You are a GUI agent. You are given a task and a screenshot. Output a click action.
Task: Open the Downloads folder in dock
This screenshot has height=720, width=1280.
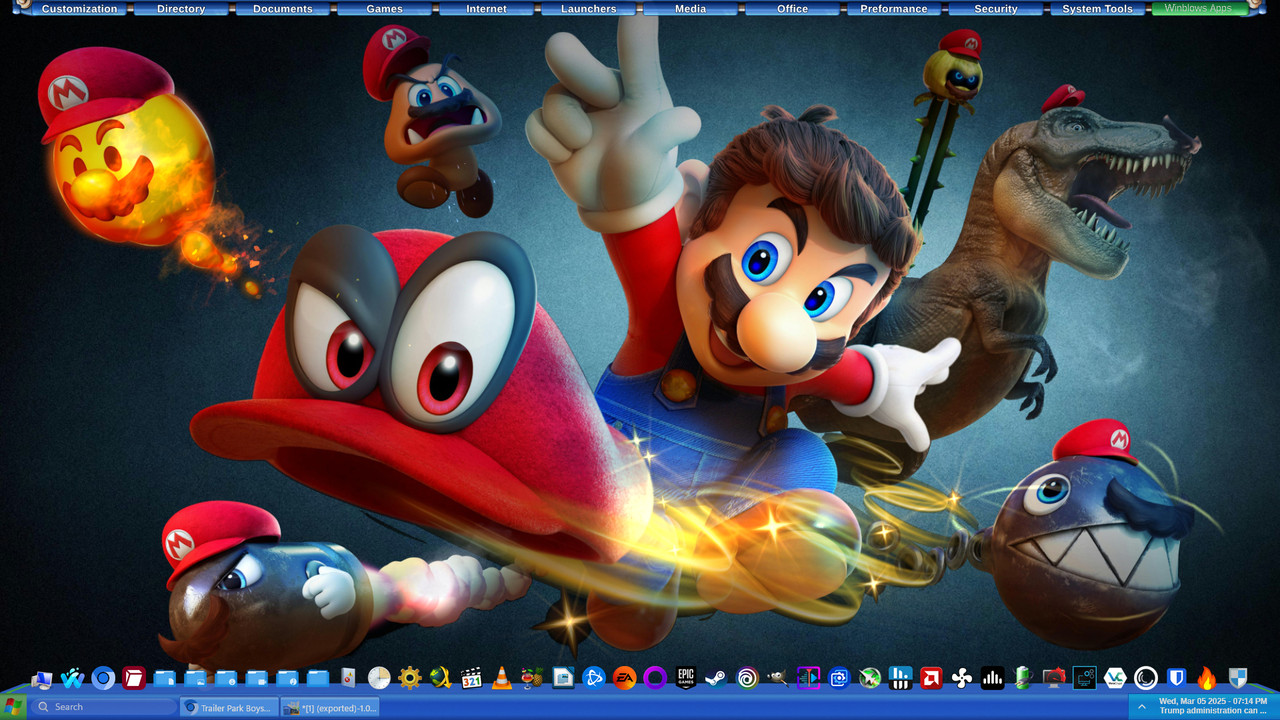tap(226, 679)
